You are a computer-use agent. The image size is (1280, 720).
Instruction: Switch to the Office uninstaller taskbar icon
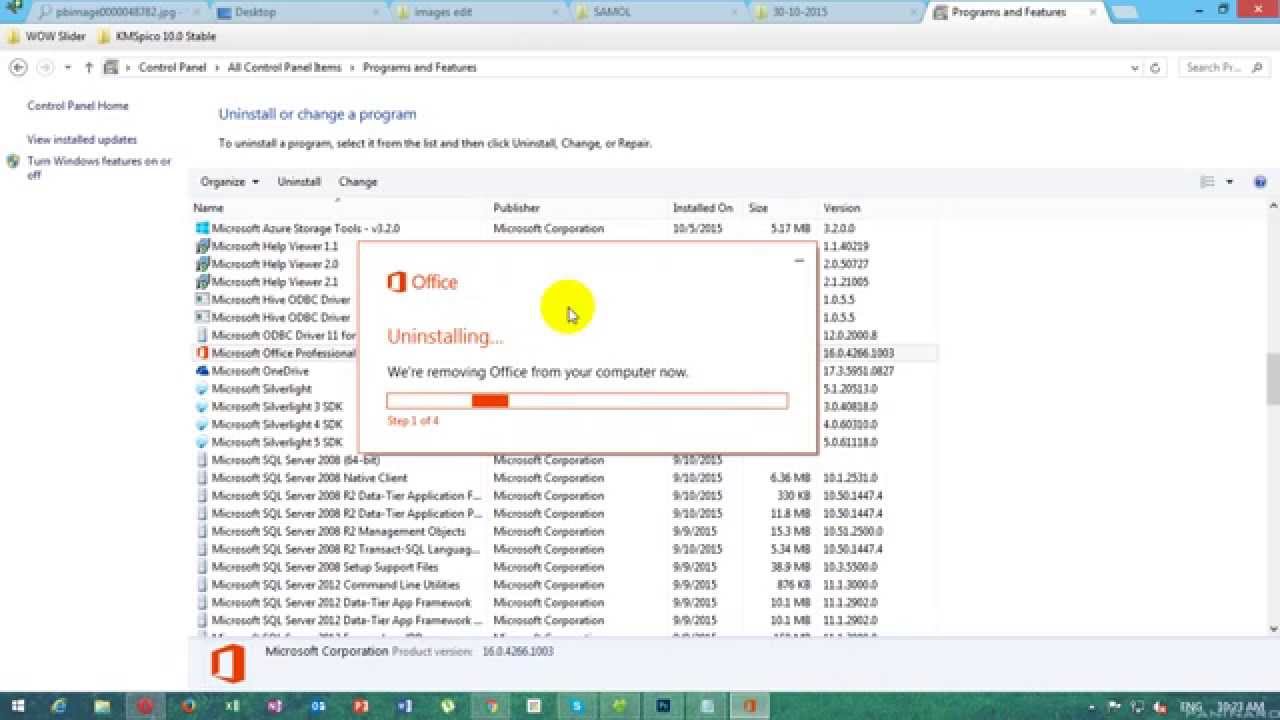tap(749, 706)
